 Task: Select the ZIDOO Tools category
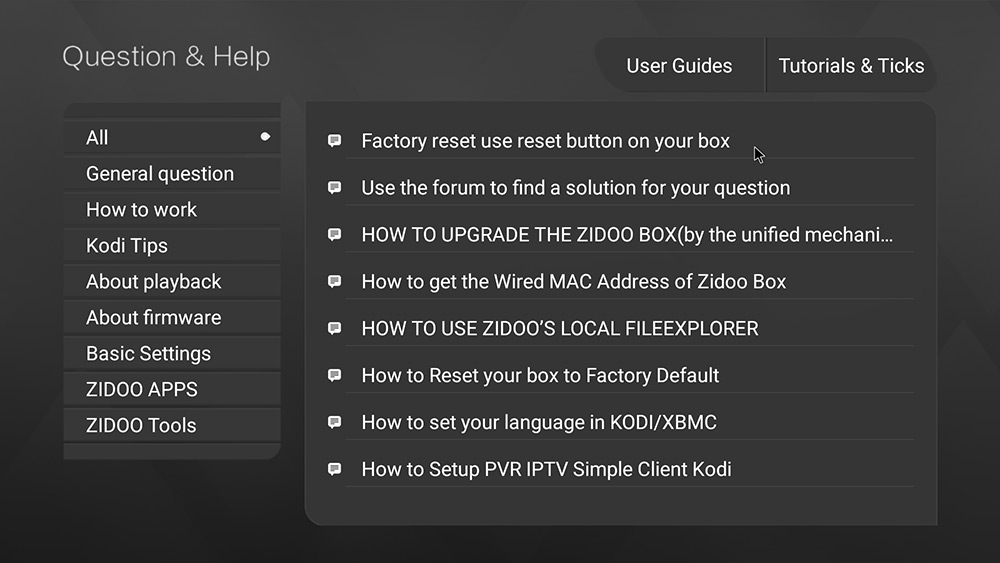172,425
